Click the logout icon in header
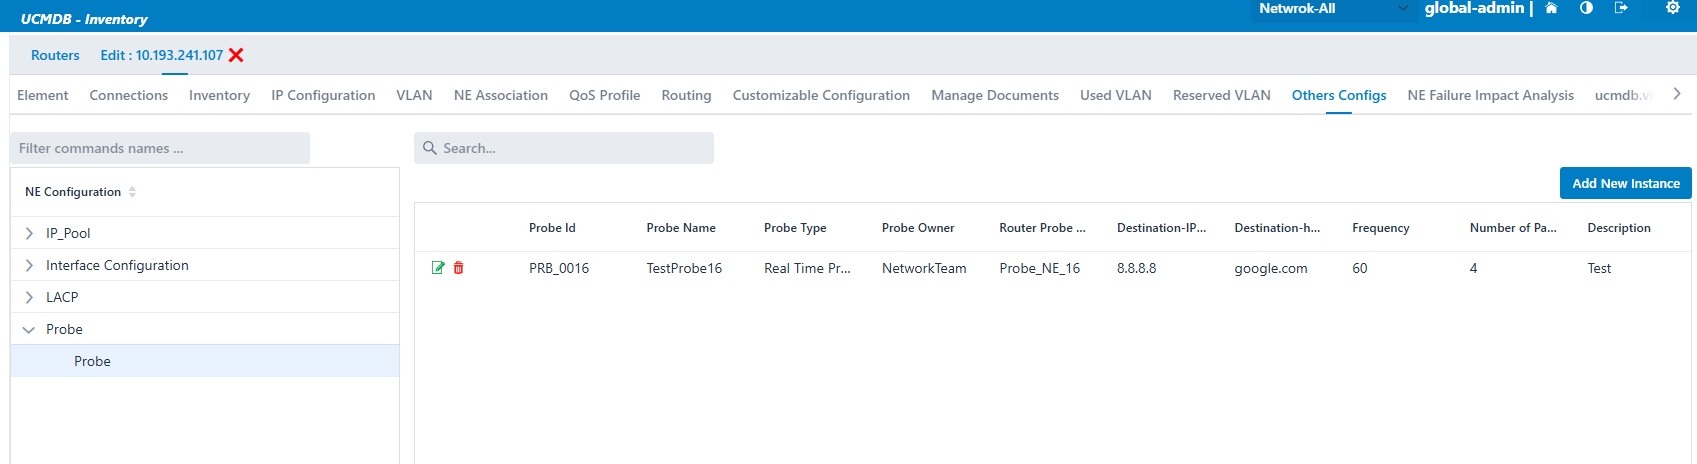Screen dimensions: 1697x464 [x=1621, y=8]
